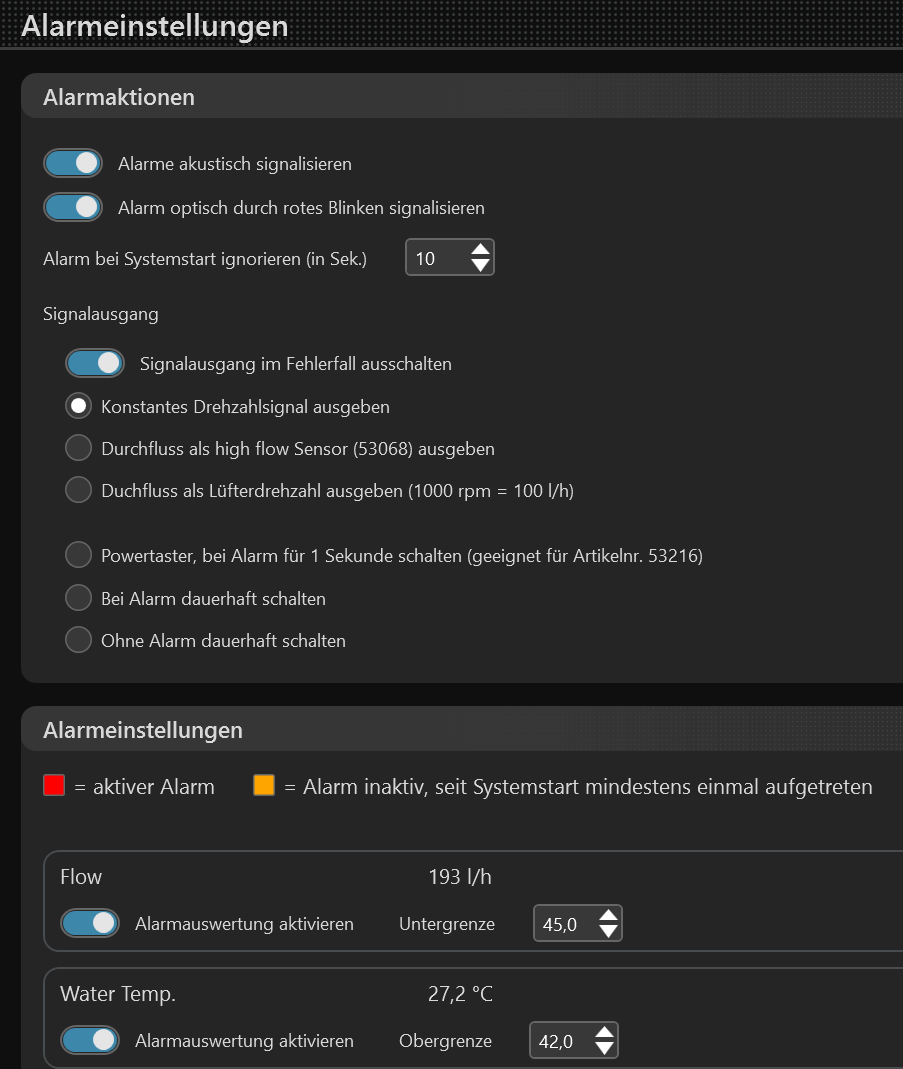Increase Systemstart ignore seconds value
The width and height of the screenshot is (903, 1069).
coord(481,249)
